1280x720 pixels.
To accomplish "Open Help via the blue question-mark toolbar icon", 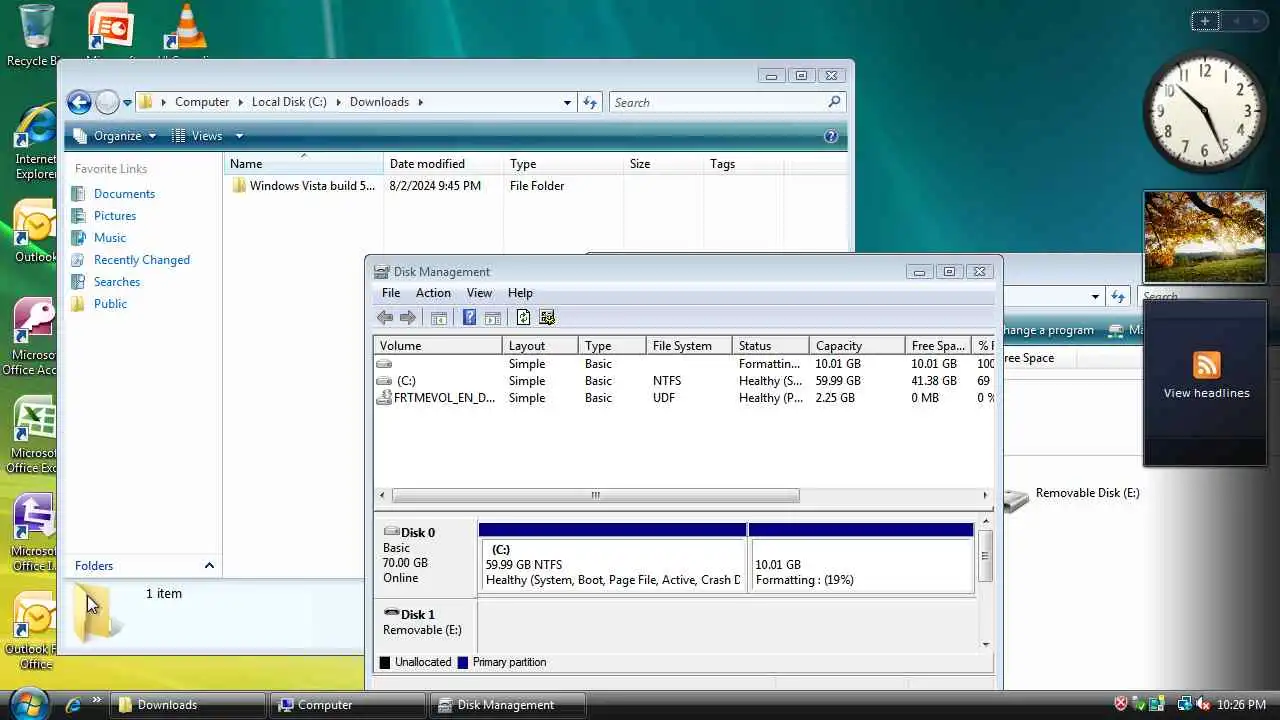I will [x=469, y=318].
